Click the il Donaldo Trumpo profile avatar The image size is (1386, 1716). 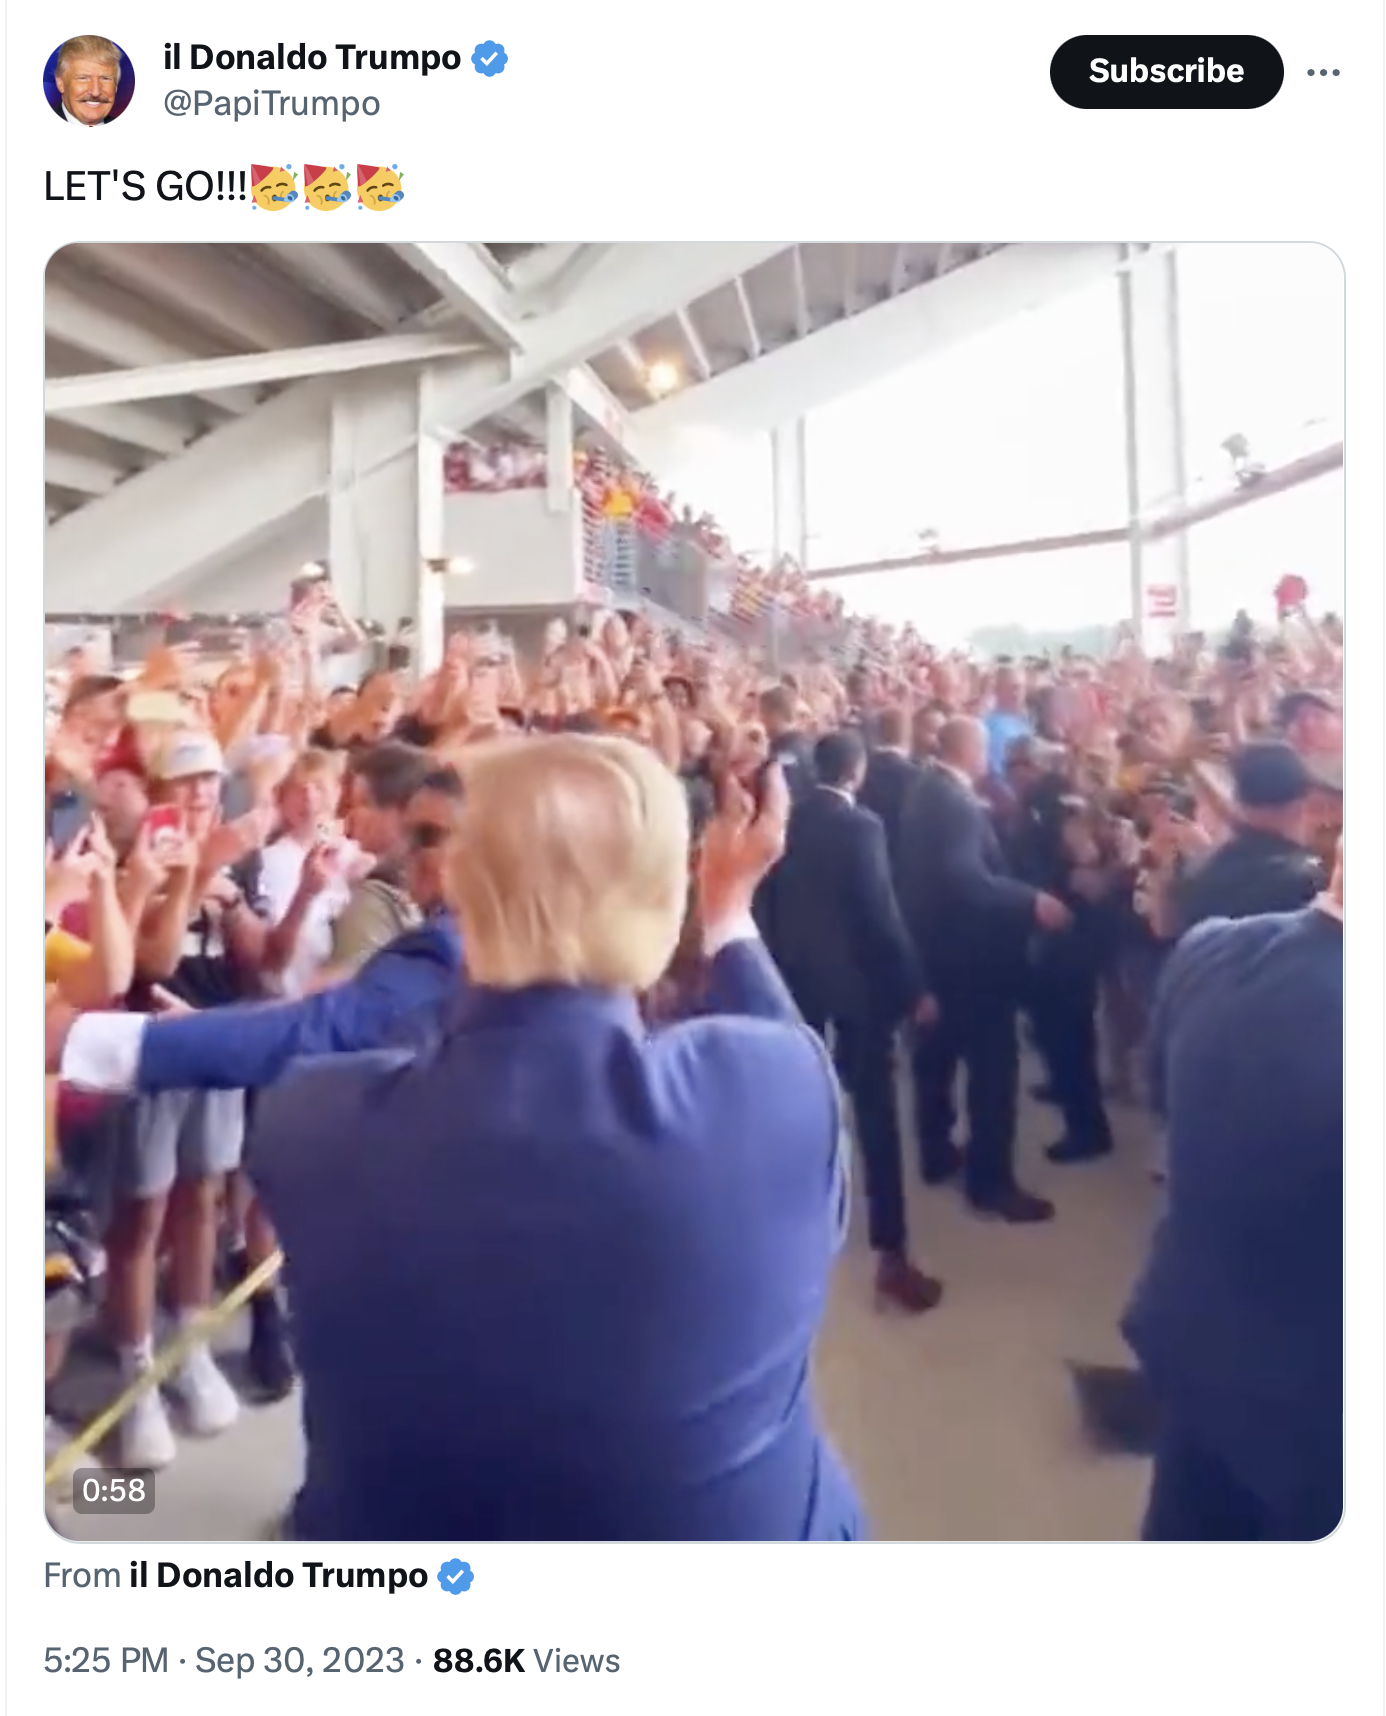tap(89, 81)
